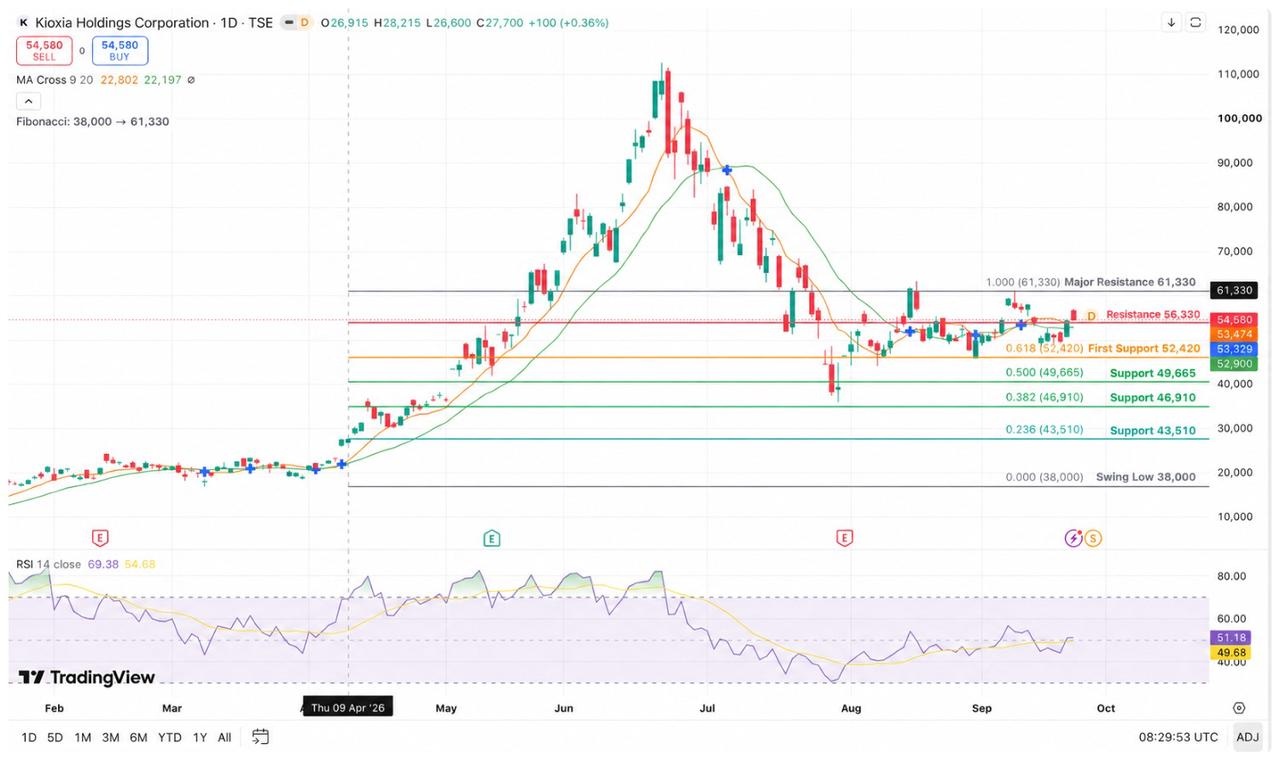Open chart settings via the hexagon gear icon
This screenshot has height=761, width=1280.
tap(1239, 708)
